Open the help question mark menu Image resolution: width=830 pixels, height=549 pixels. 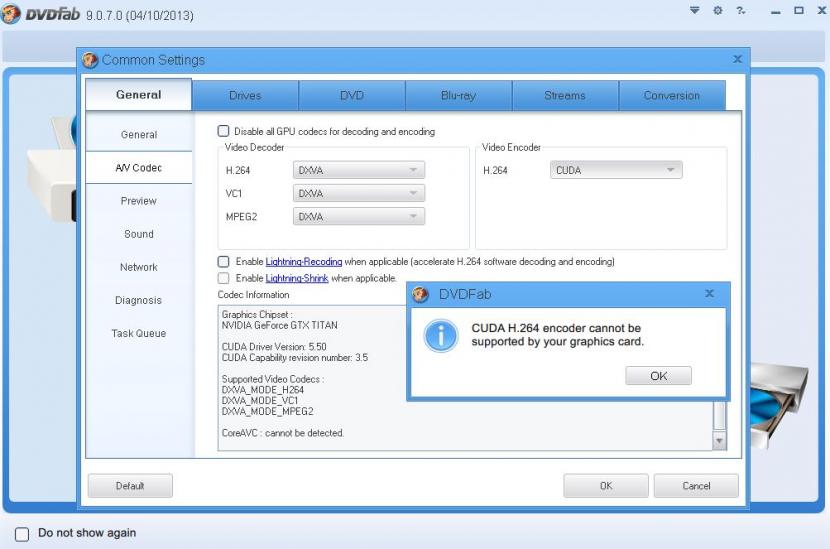tap(741, 11)
